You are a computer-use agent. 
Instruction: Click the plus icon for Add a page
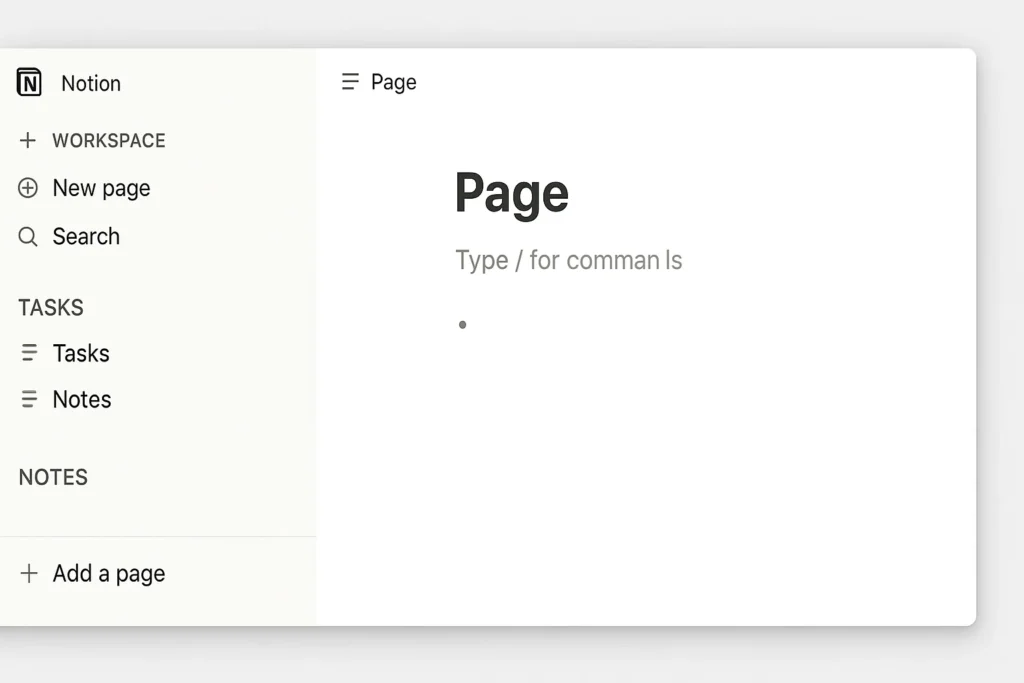pos(29,574)
